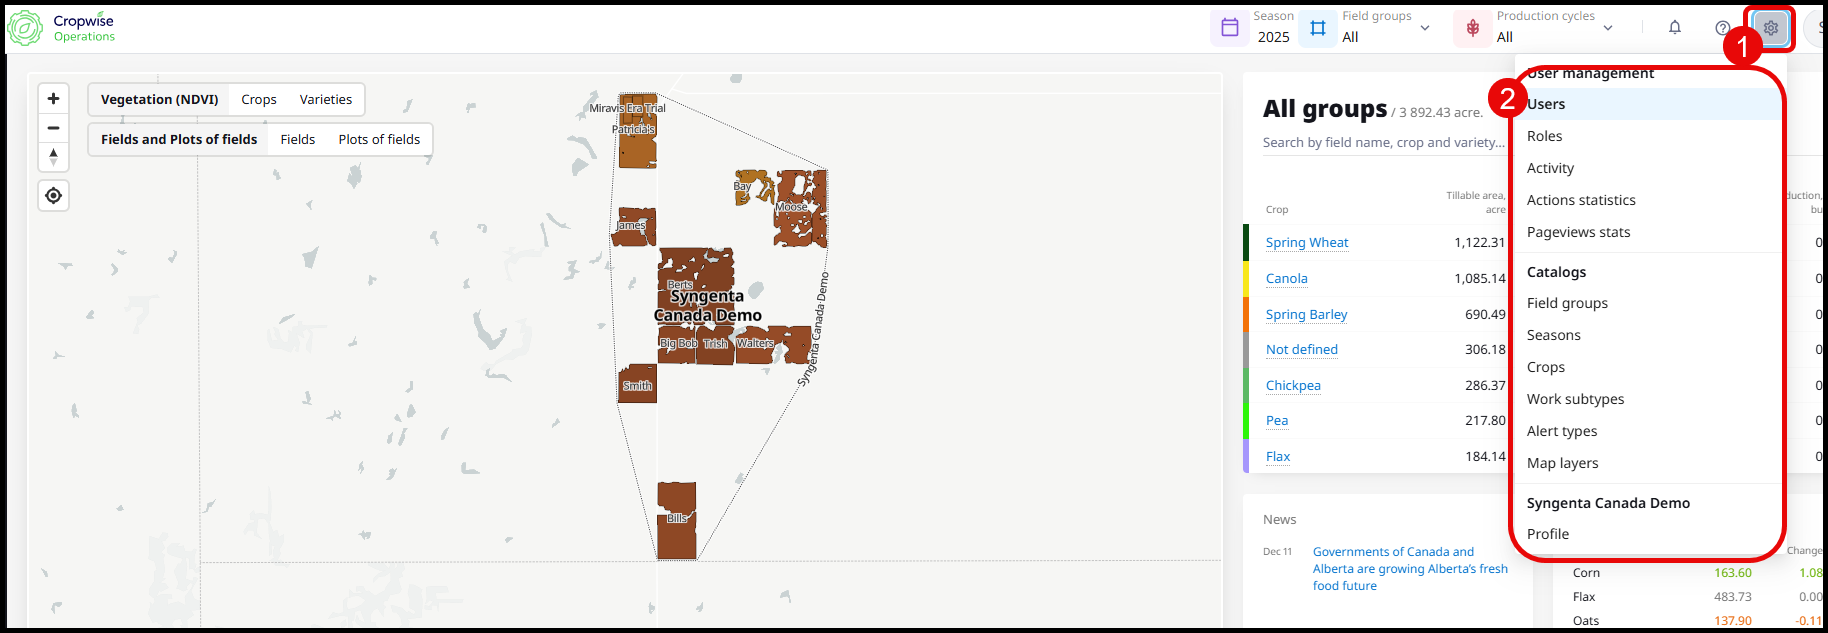
Task: Open notifications bell
Action: [x=1675, y=28]
